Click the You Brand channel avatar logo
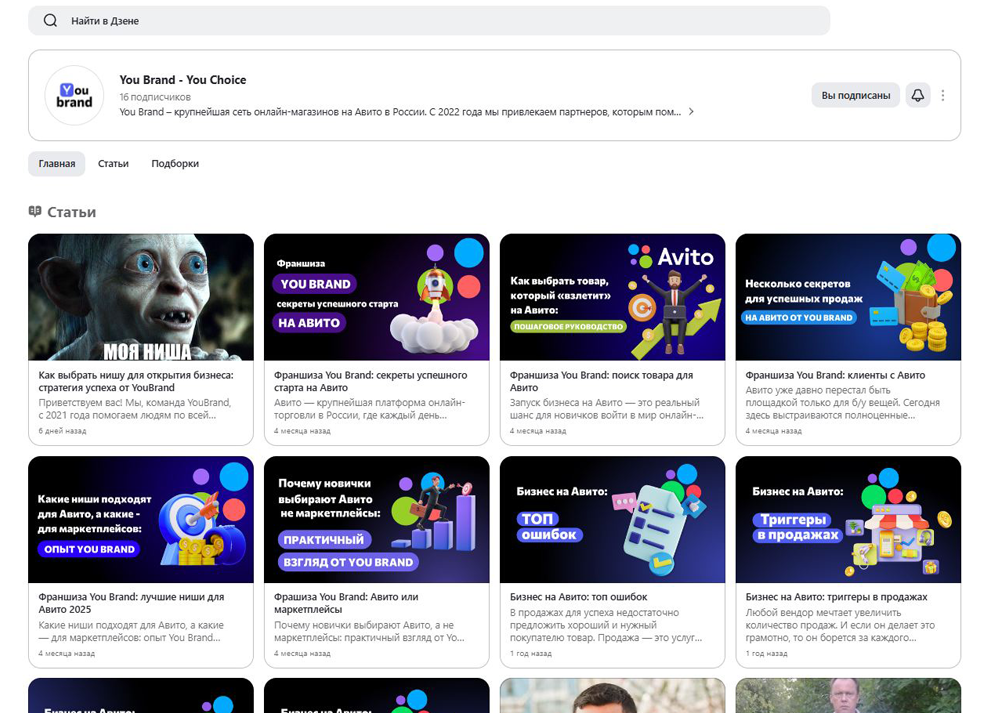 (x=75, y=95)
